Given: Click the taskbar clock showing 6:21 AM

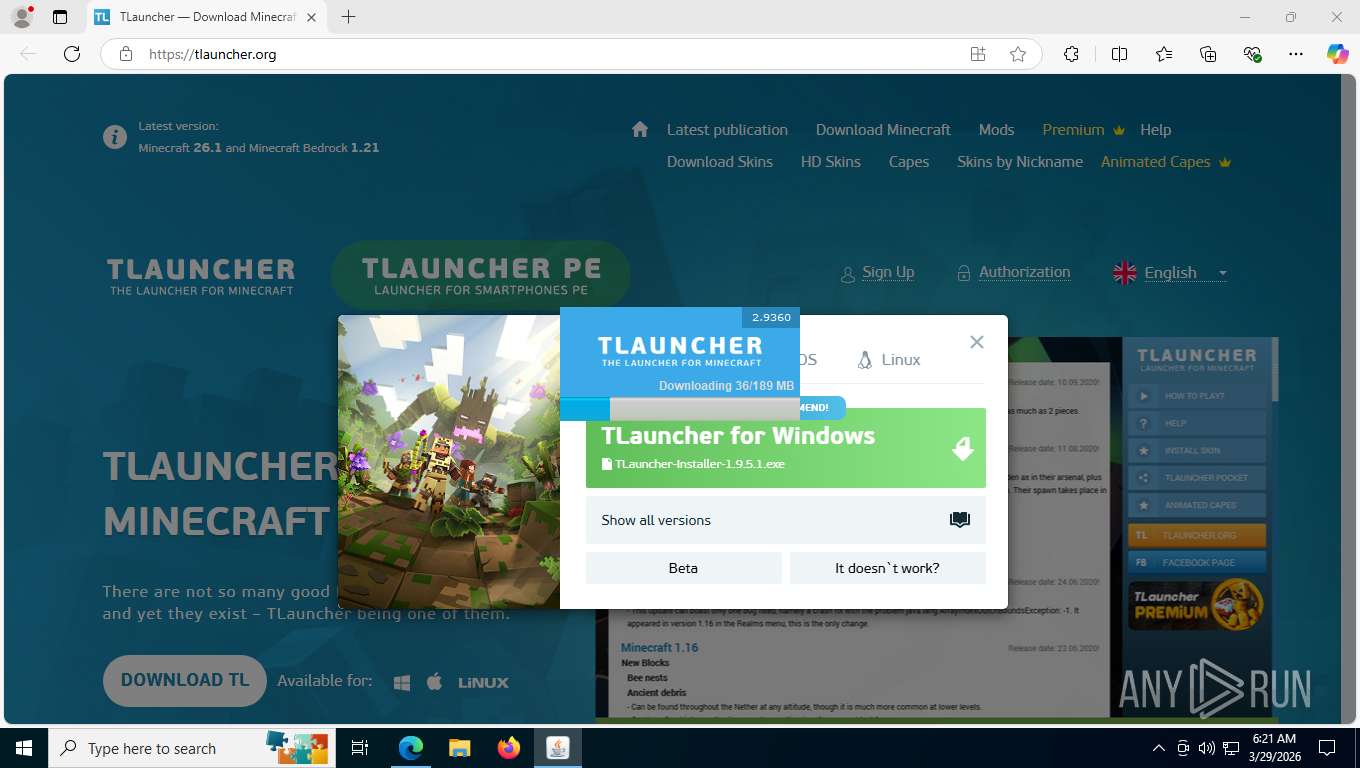Looking at the screenshot, I should click(x=1275, y=748).
